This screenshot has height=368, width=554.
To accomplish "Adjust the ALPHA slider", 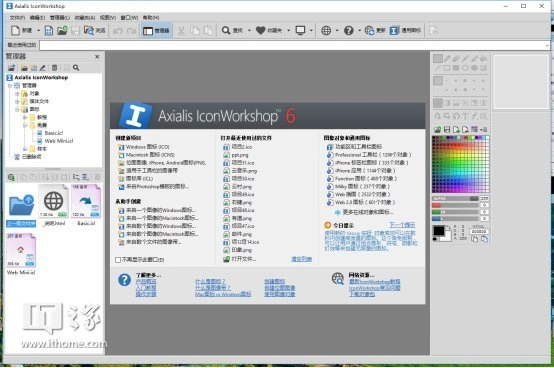I will point(455,198).
